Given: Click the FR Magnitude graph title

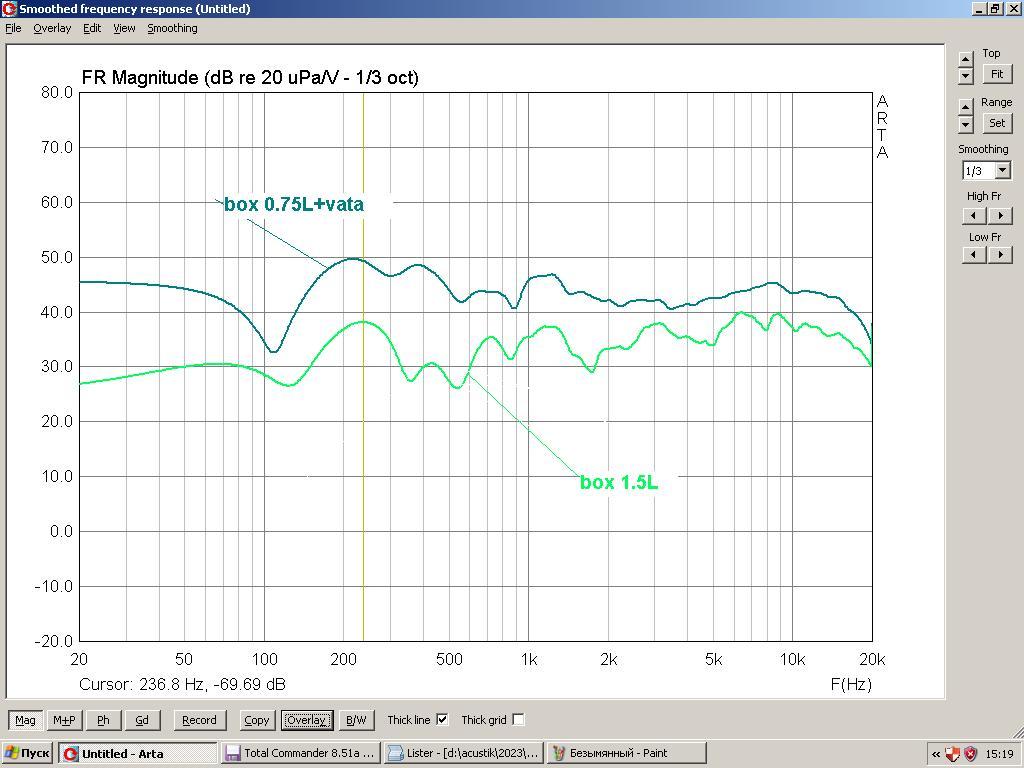Looking at the screenshot, I should [249, 78].
